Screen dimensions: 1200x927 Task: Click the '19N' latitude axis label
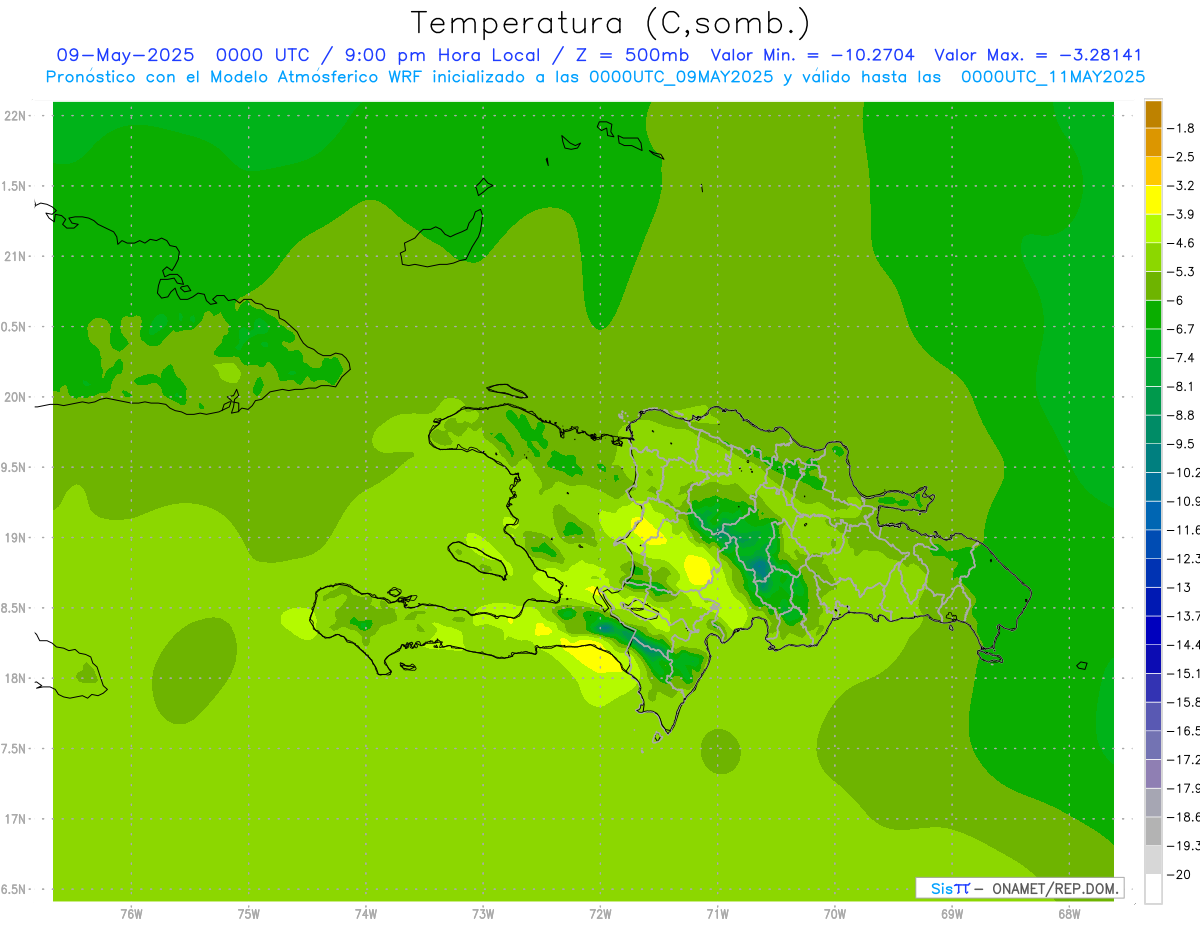click(x=17, y=538)
